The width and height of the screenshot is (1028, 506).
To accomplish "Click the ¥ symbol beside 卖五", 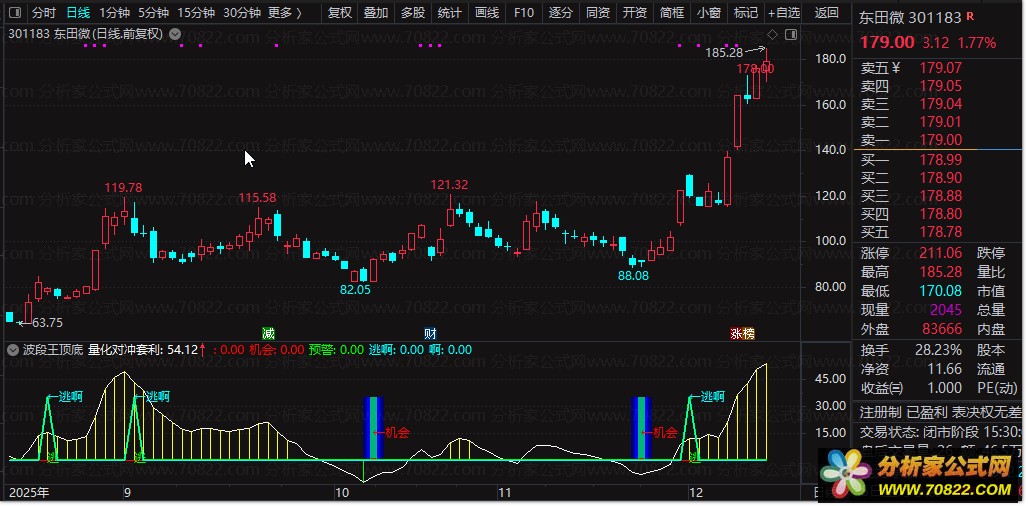I will (x=896, y=67).
